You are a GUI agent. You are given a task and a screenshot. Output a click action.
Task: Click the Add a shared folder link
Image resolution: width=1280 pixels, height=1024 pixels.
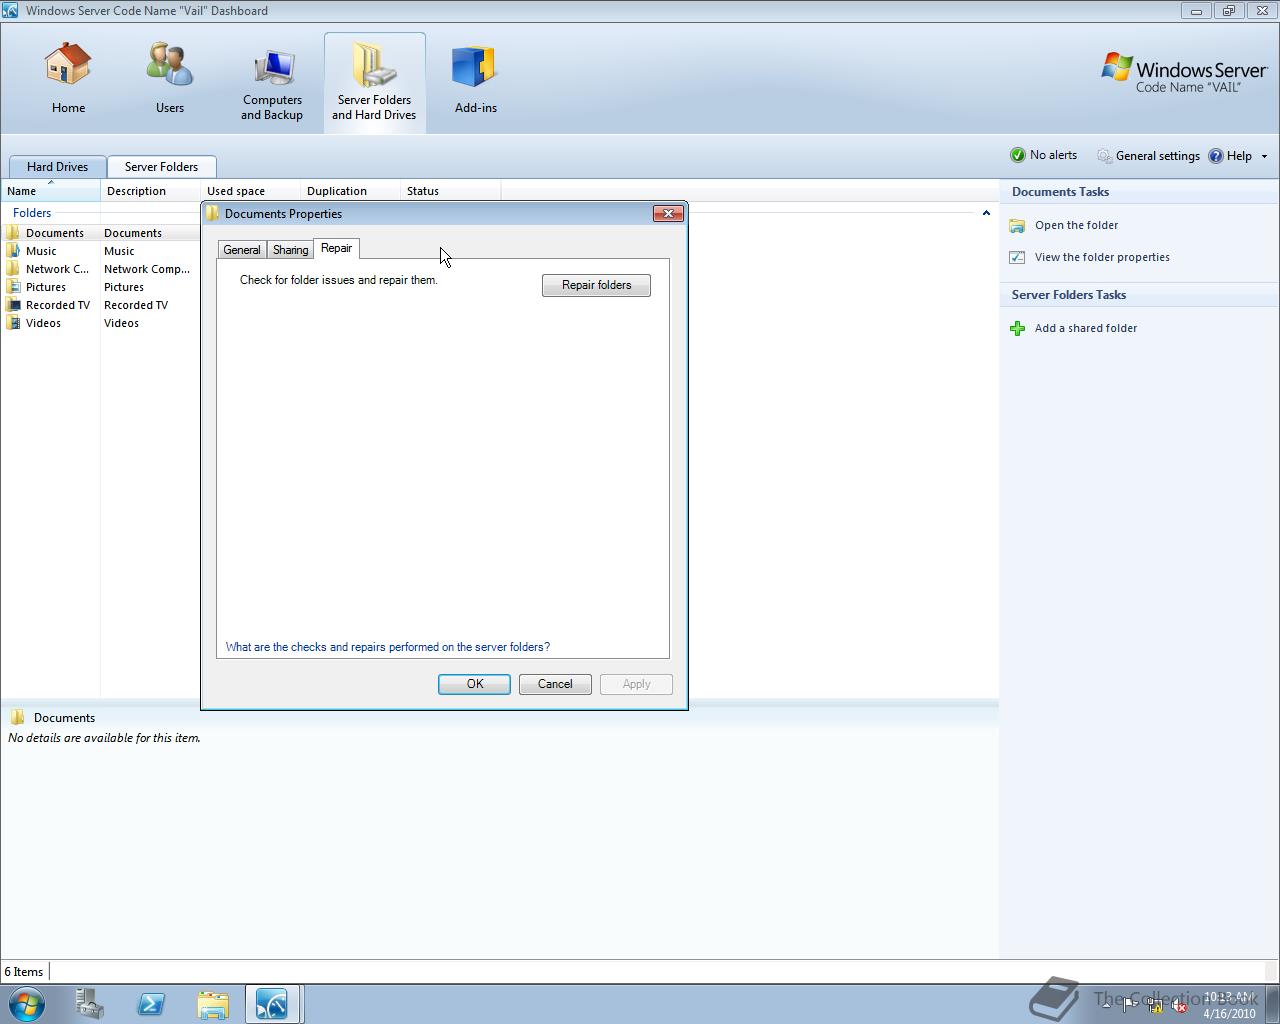click(x=1086, y=328)
